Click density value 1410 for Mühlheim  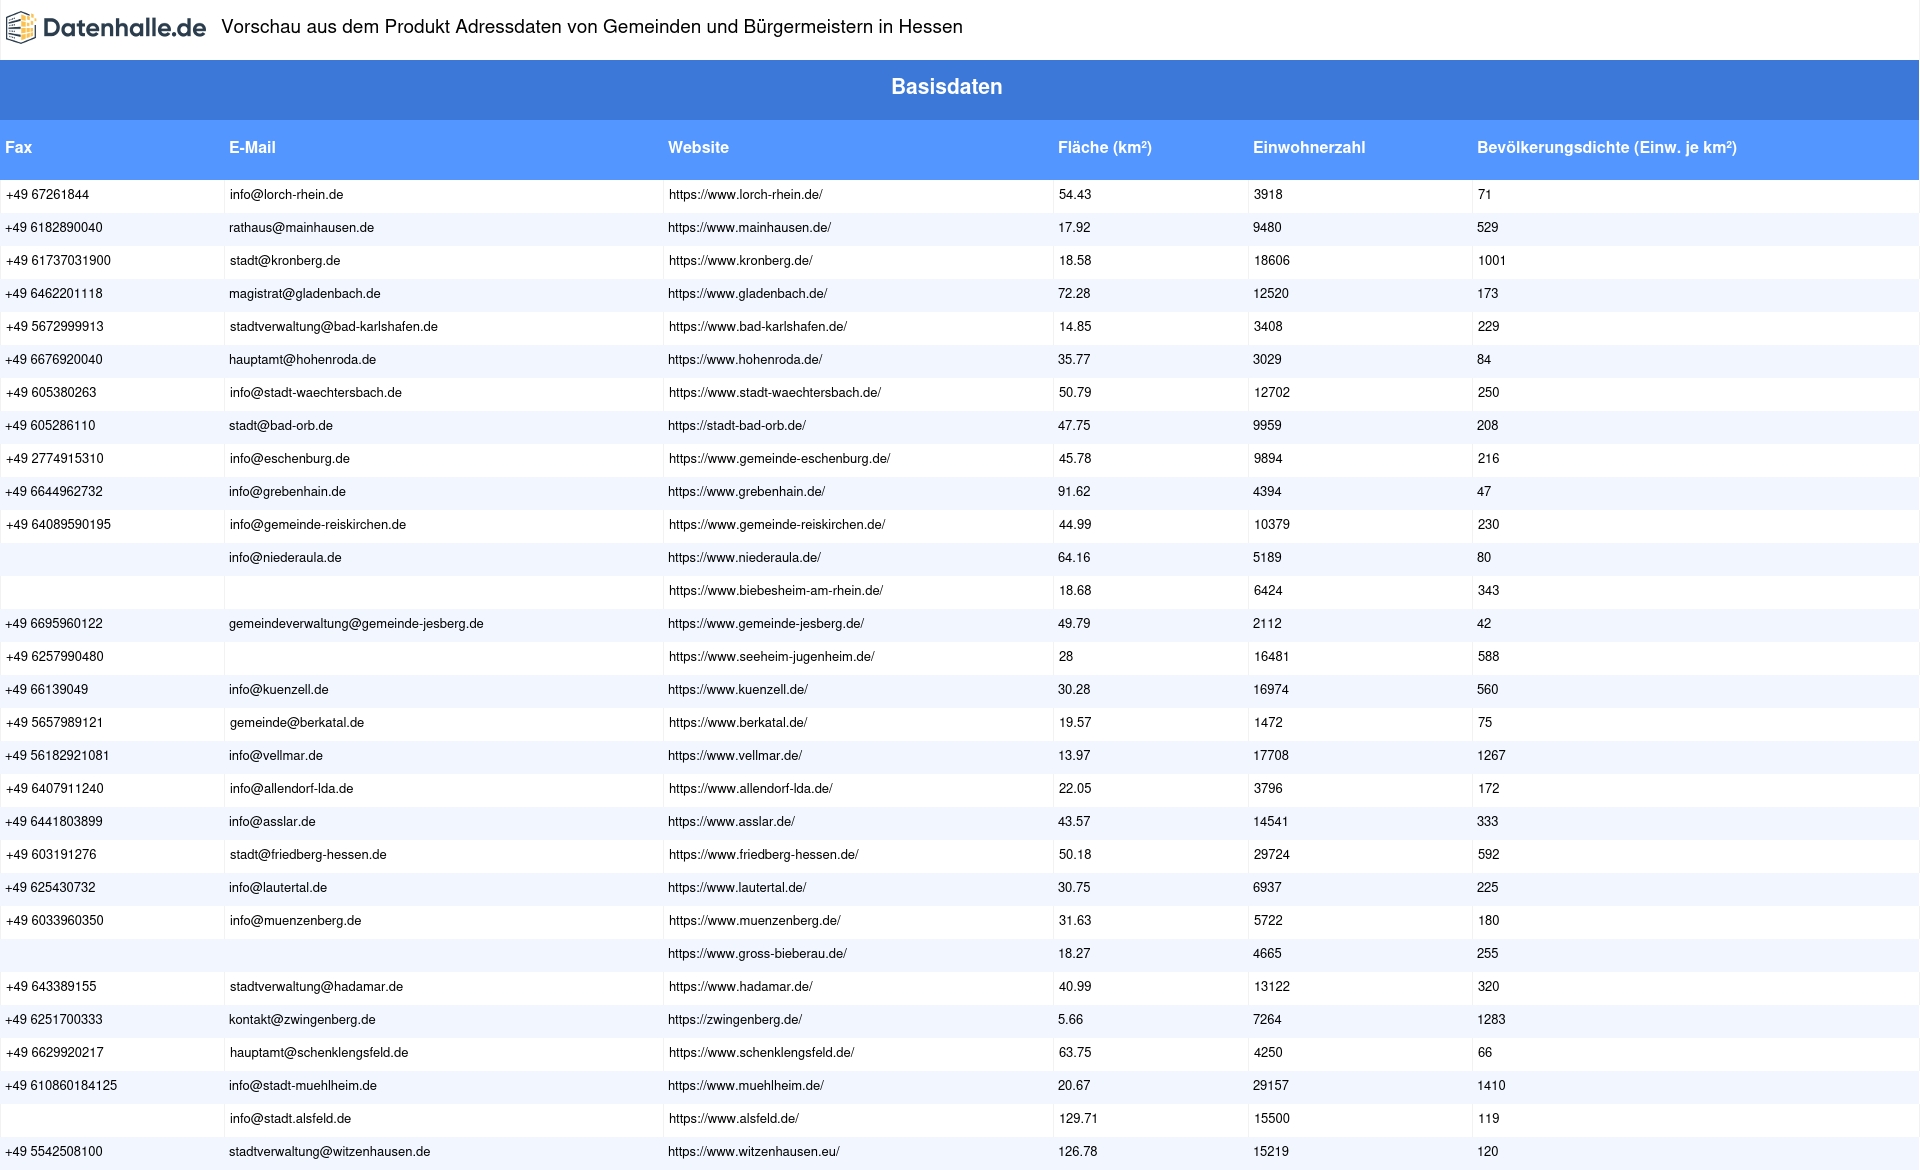1491,1086
